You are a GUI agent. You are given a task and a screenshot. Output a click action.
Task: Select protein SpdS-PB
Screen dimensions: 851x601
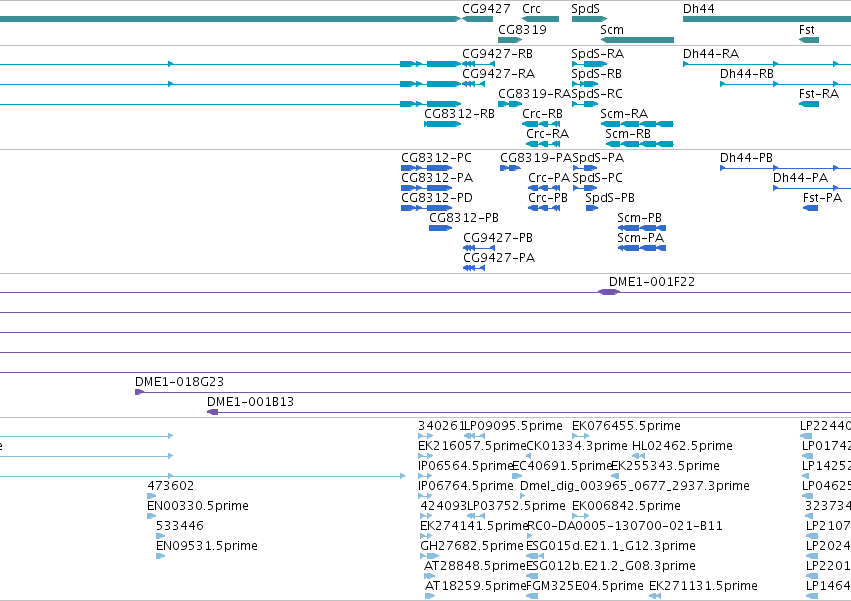click(610, 198)
